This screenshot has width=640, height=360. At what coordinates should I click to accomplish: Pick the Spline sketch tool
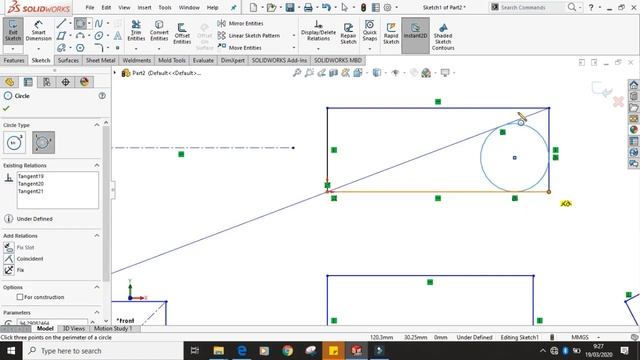point(99,24)
